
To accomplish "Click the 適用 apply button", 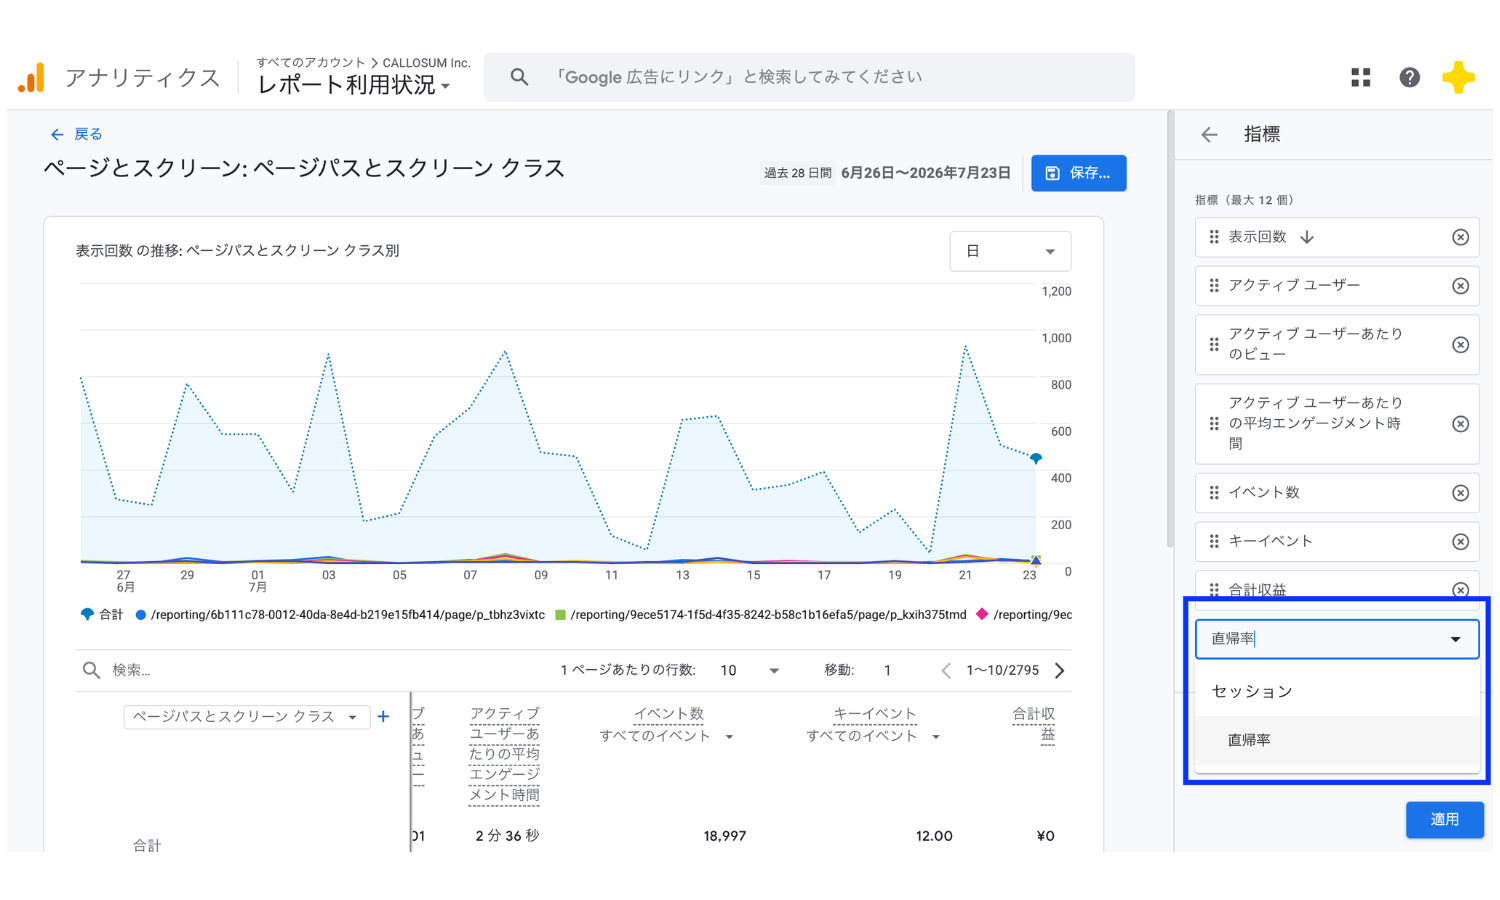I will (x=1444, y=819).
